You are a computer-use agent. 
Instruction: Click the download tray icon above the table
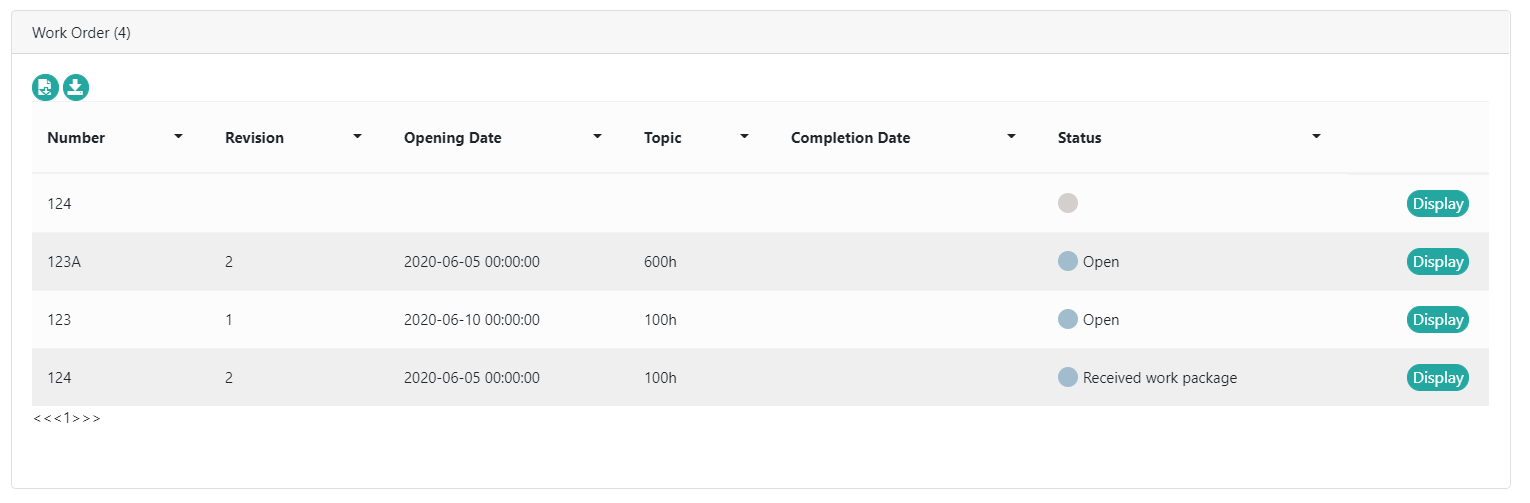click(76, 88)
